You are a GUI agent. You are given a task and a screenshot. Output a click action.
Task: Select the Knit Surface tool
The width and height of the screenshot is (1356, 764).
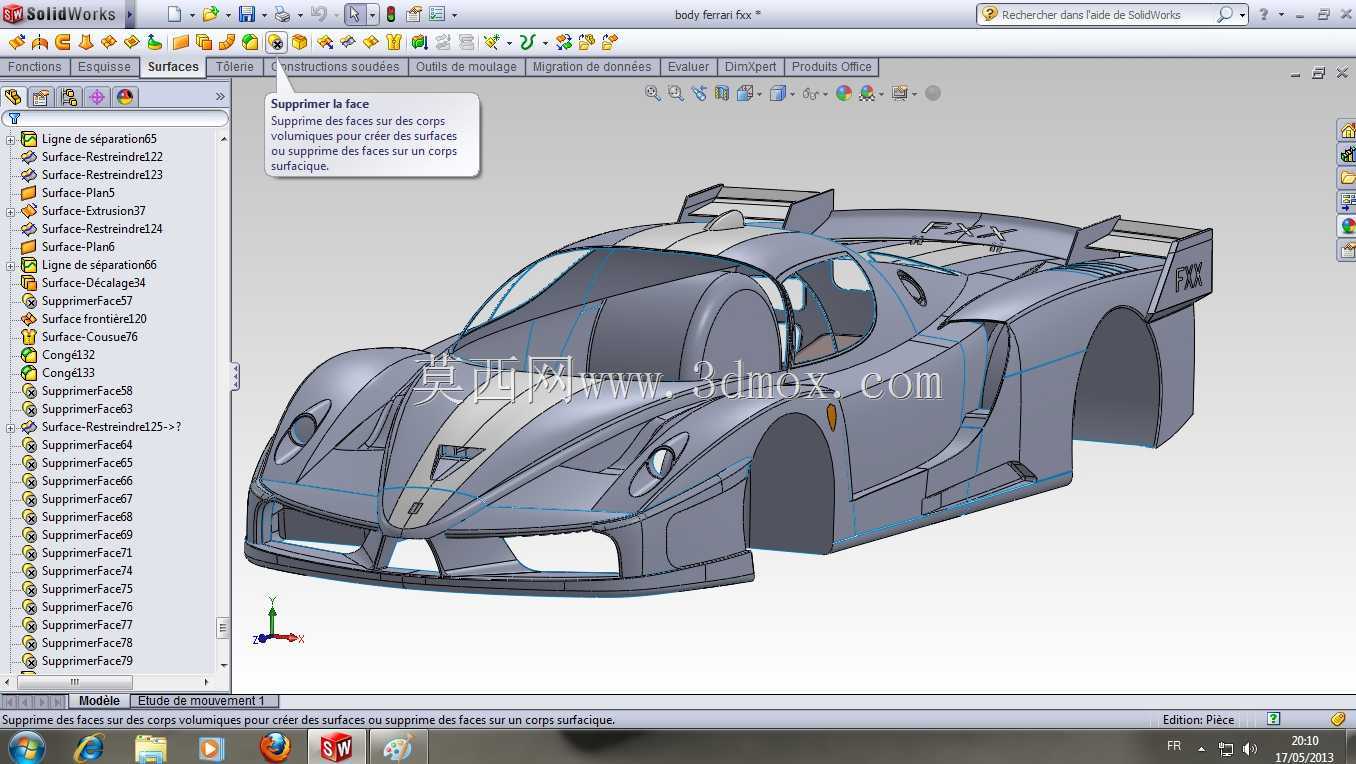coord(394,42)
